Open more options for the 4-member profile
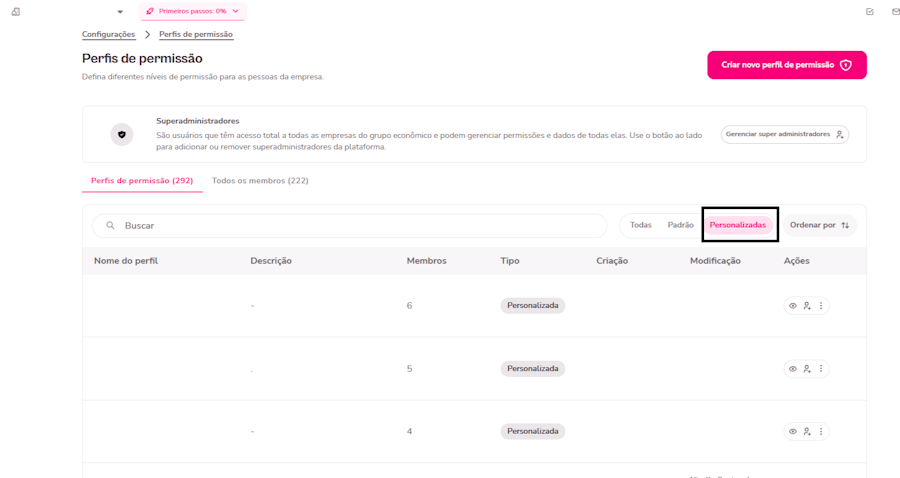Viewport: 900px width, 478px height. [821, 432]
